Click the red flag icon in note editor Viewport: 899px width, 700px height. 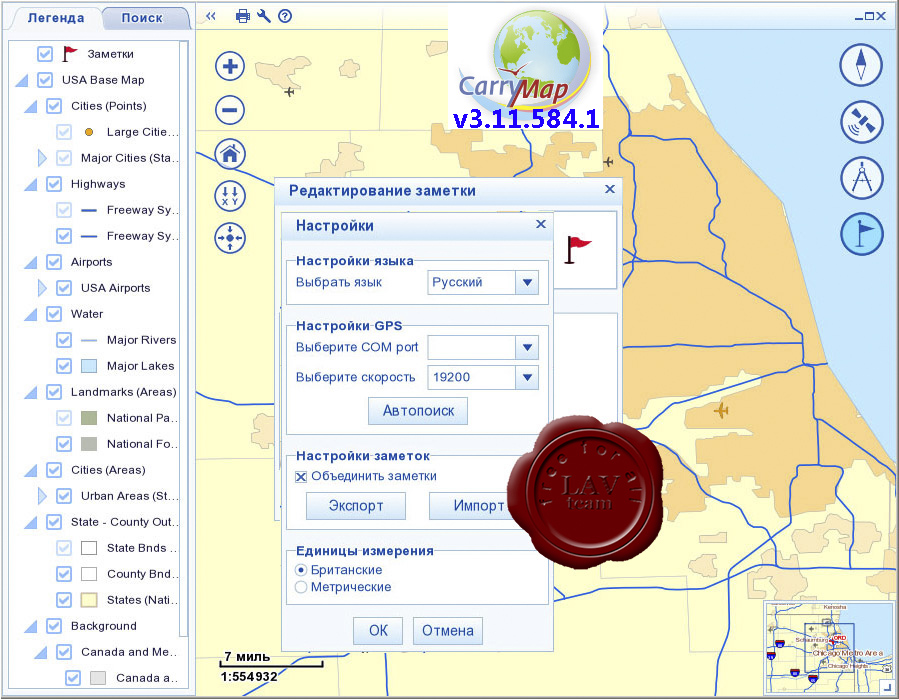coord(577,249)
